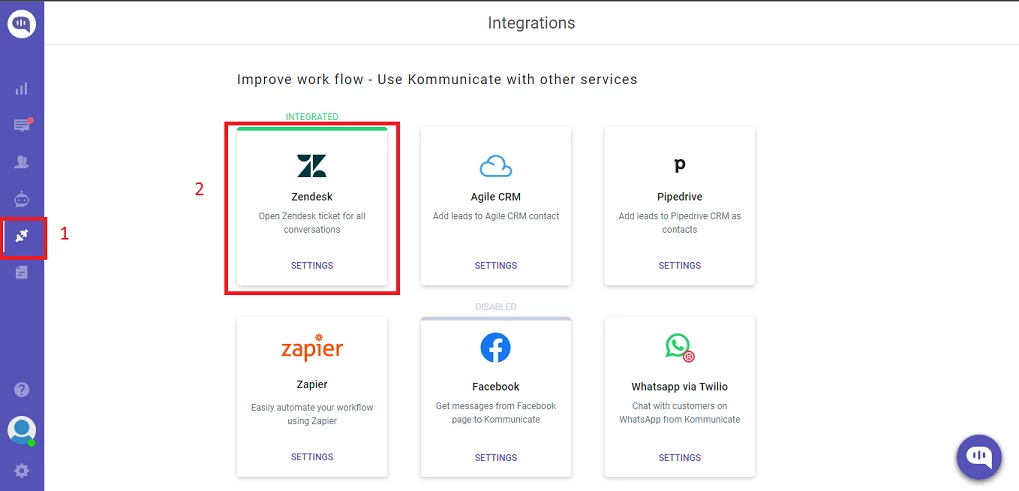This screenshot has height=491, width=1019.
Task: Select the integrations plug sidebar icon
Action: tap(22, 236)
